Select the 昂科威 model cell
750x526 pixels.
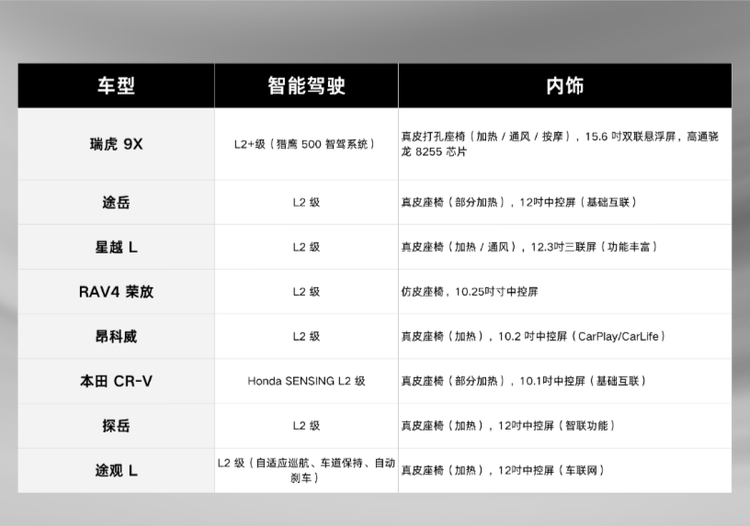click(116, 337)
